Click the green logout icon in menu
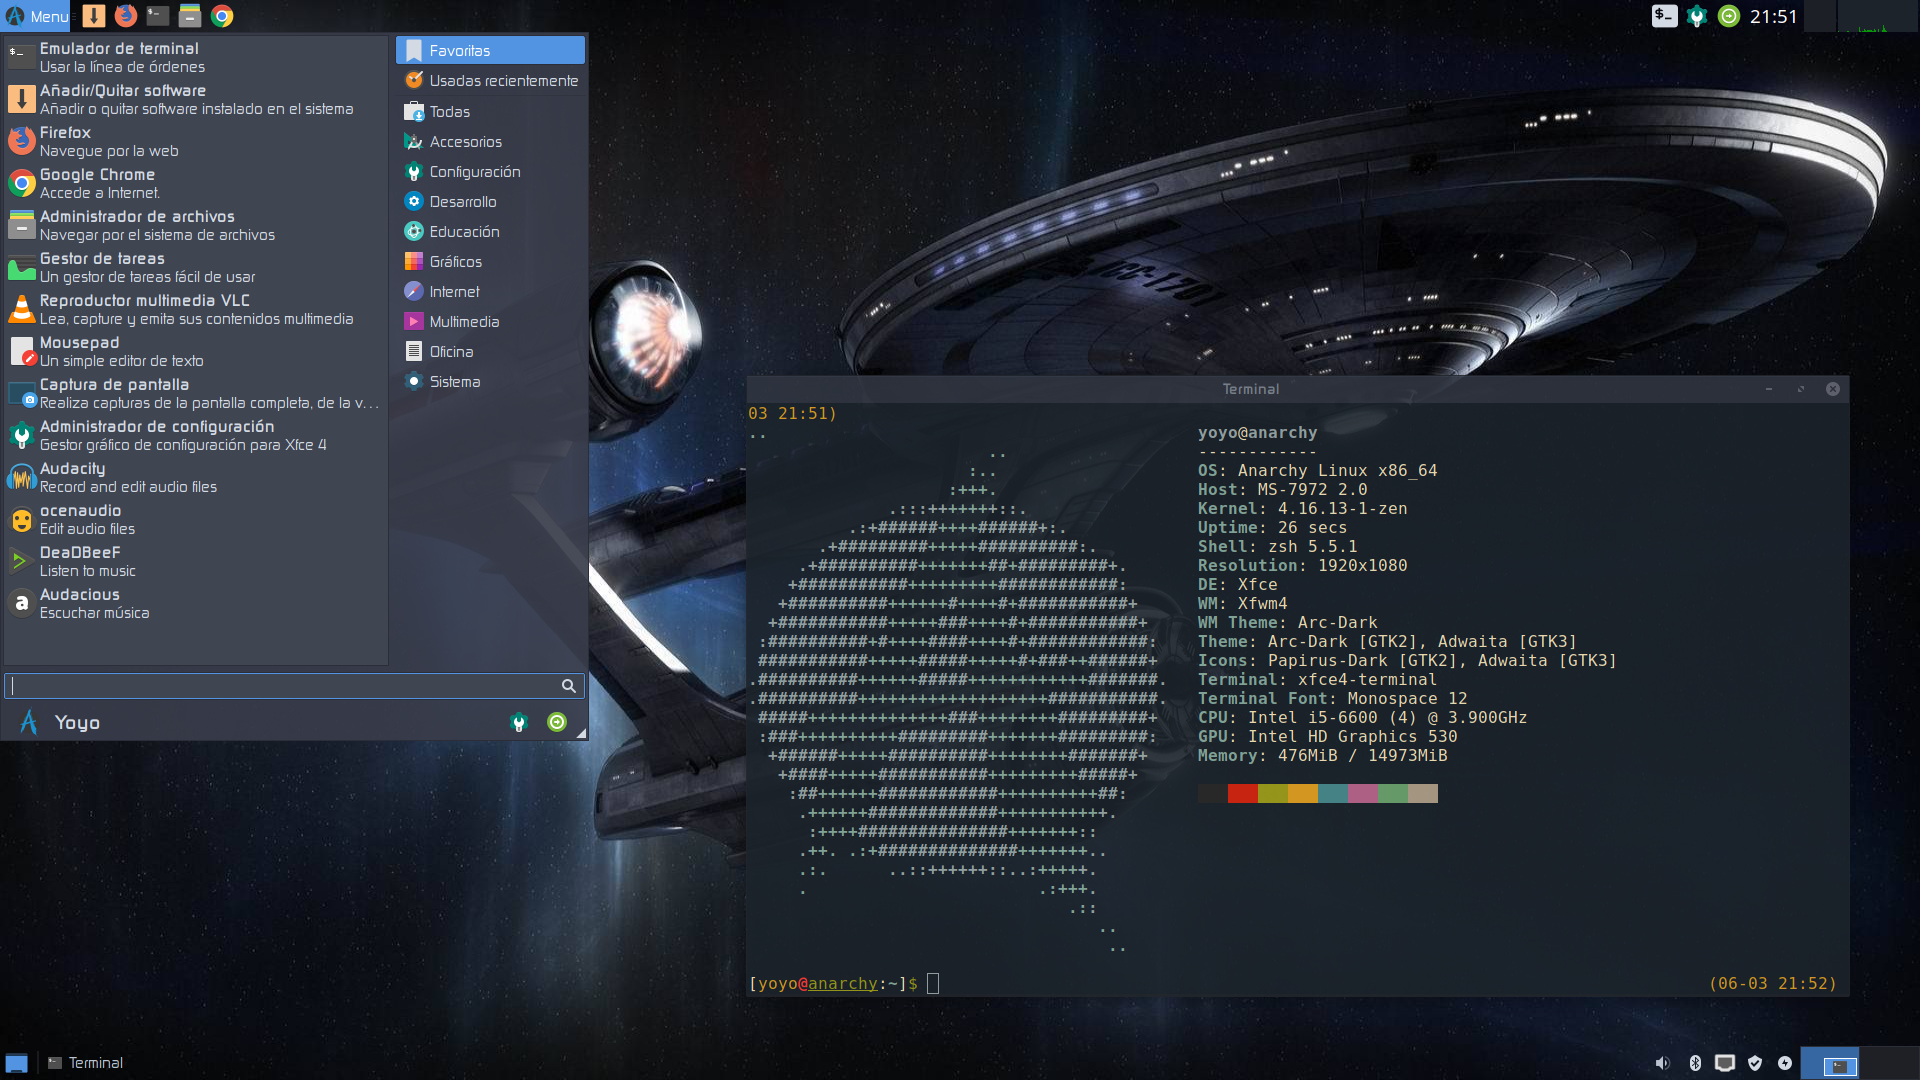Viewport: 1920px width, 1080px height. pos(557,722)
